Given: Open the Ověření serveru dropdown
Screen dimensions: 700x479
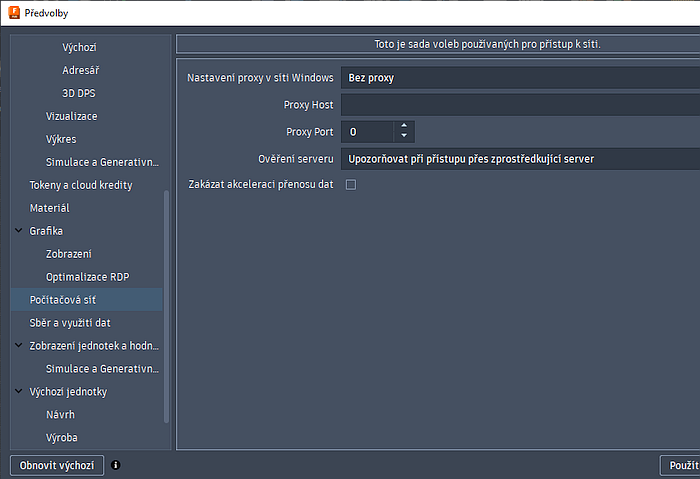Looking at the screenshot, I should [x=520, y=158].
